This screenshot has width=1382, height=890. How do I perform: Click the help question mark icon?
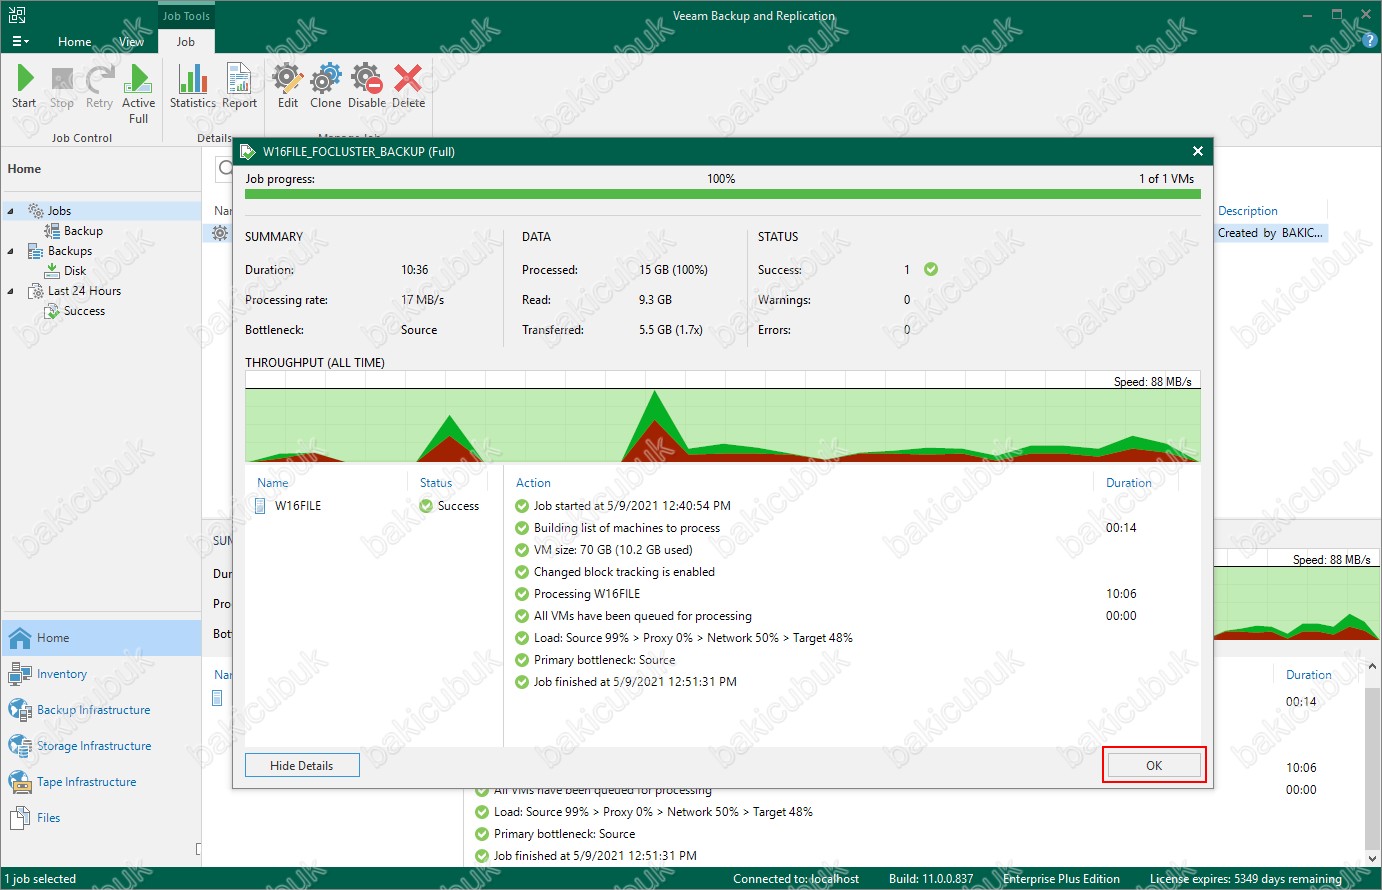tap(1370, 41)
